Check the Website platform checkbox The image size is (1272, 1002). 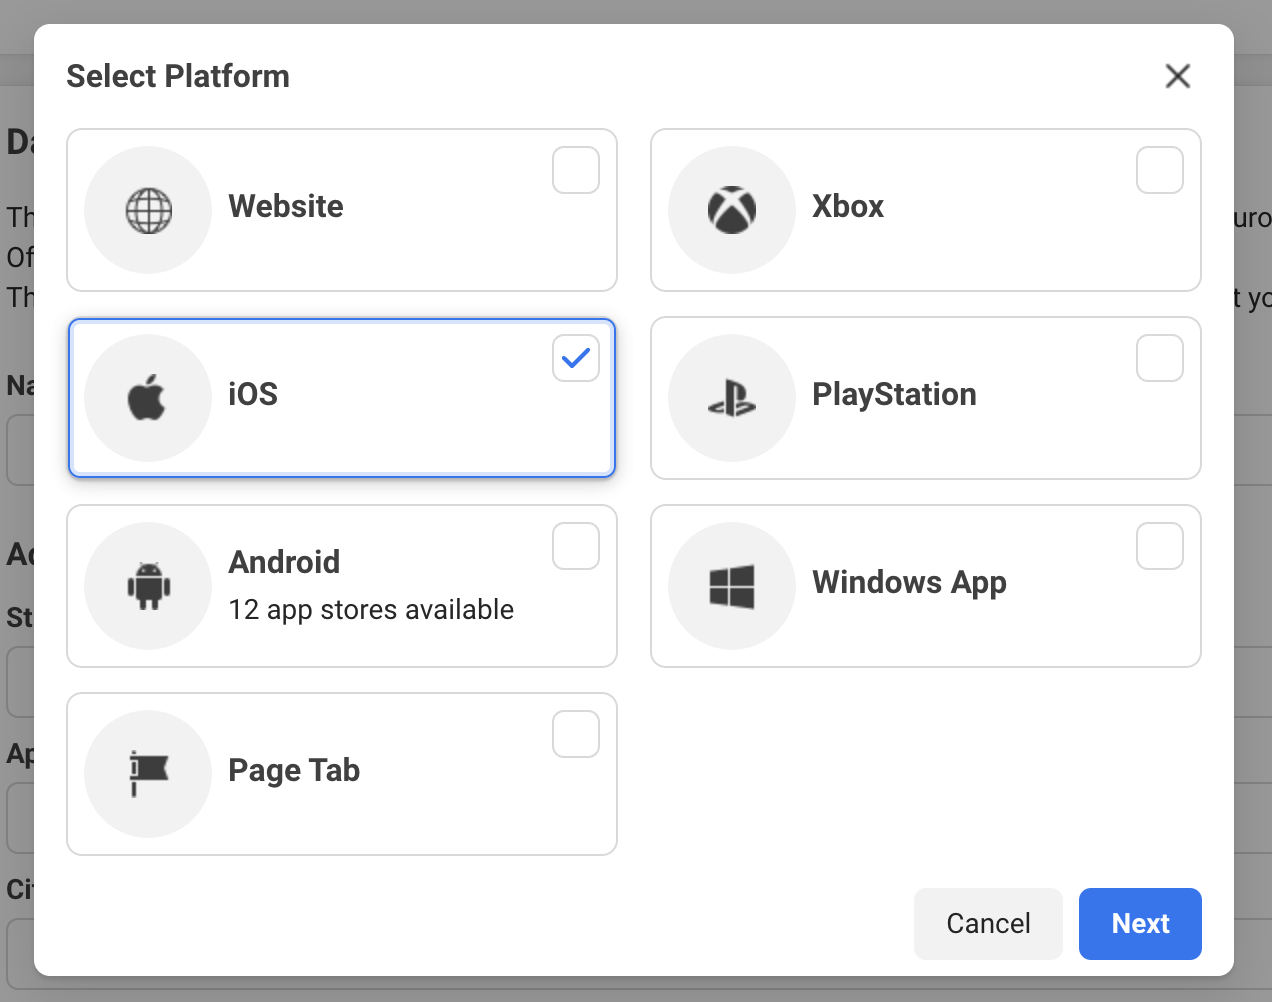tap(576, 170)
